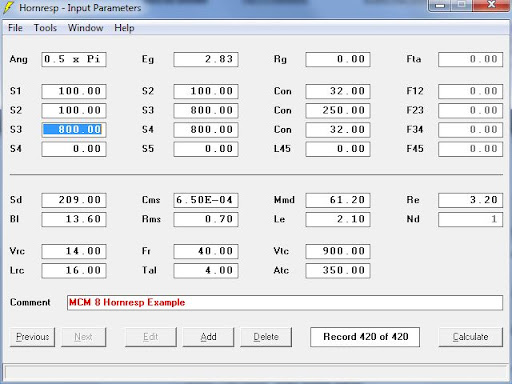The height and width of the screenshot is (384, 512).
Task: Click the Add record button
Action: pyautogui.click(x=208, y=337)
